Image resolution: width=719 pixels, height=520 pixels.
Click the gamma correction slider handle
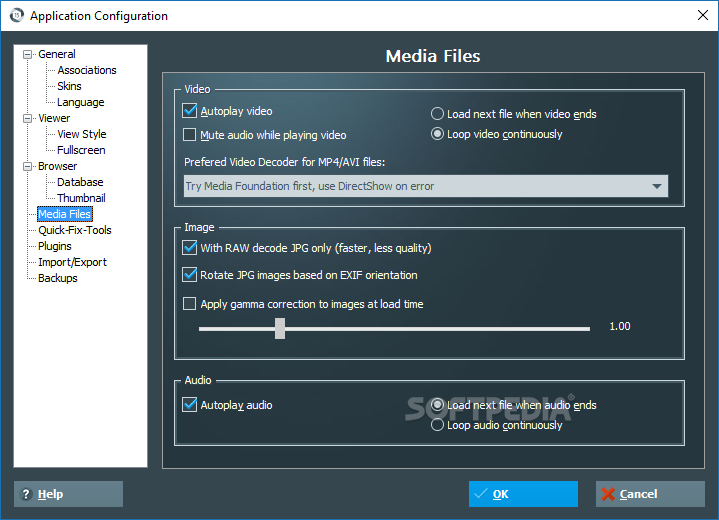(x=280, y=328)
